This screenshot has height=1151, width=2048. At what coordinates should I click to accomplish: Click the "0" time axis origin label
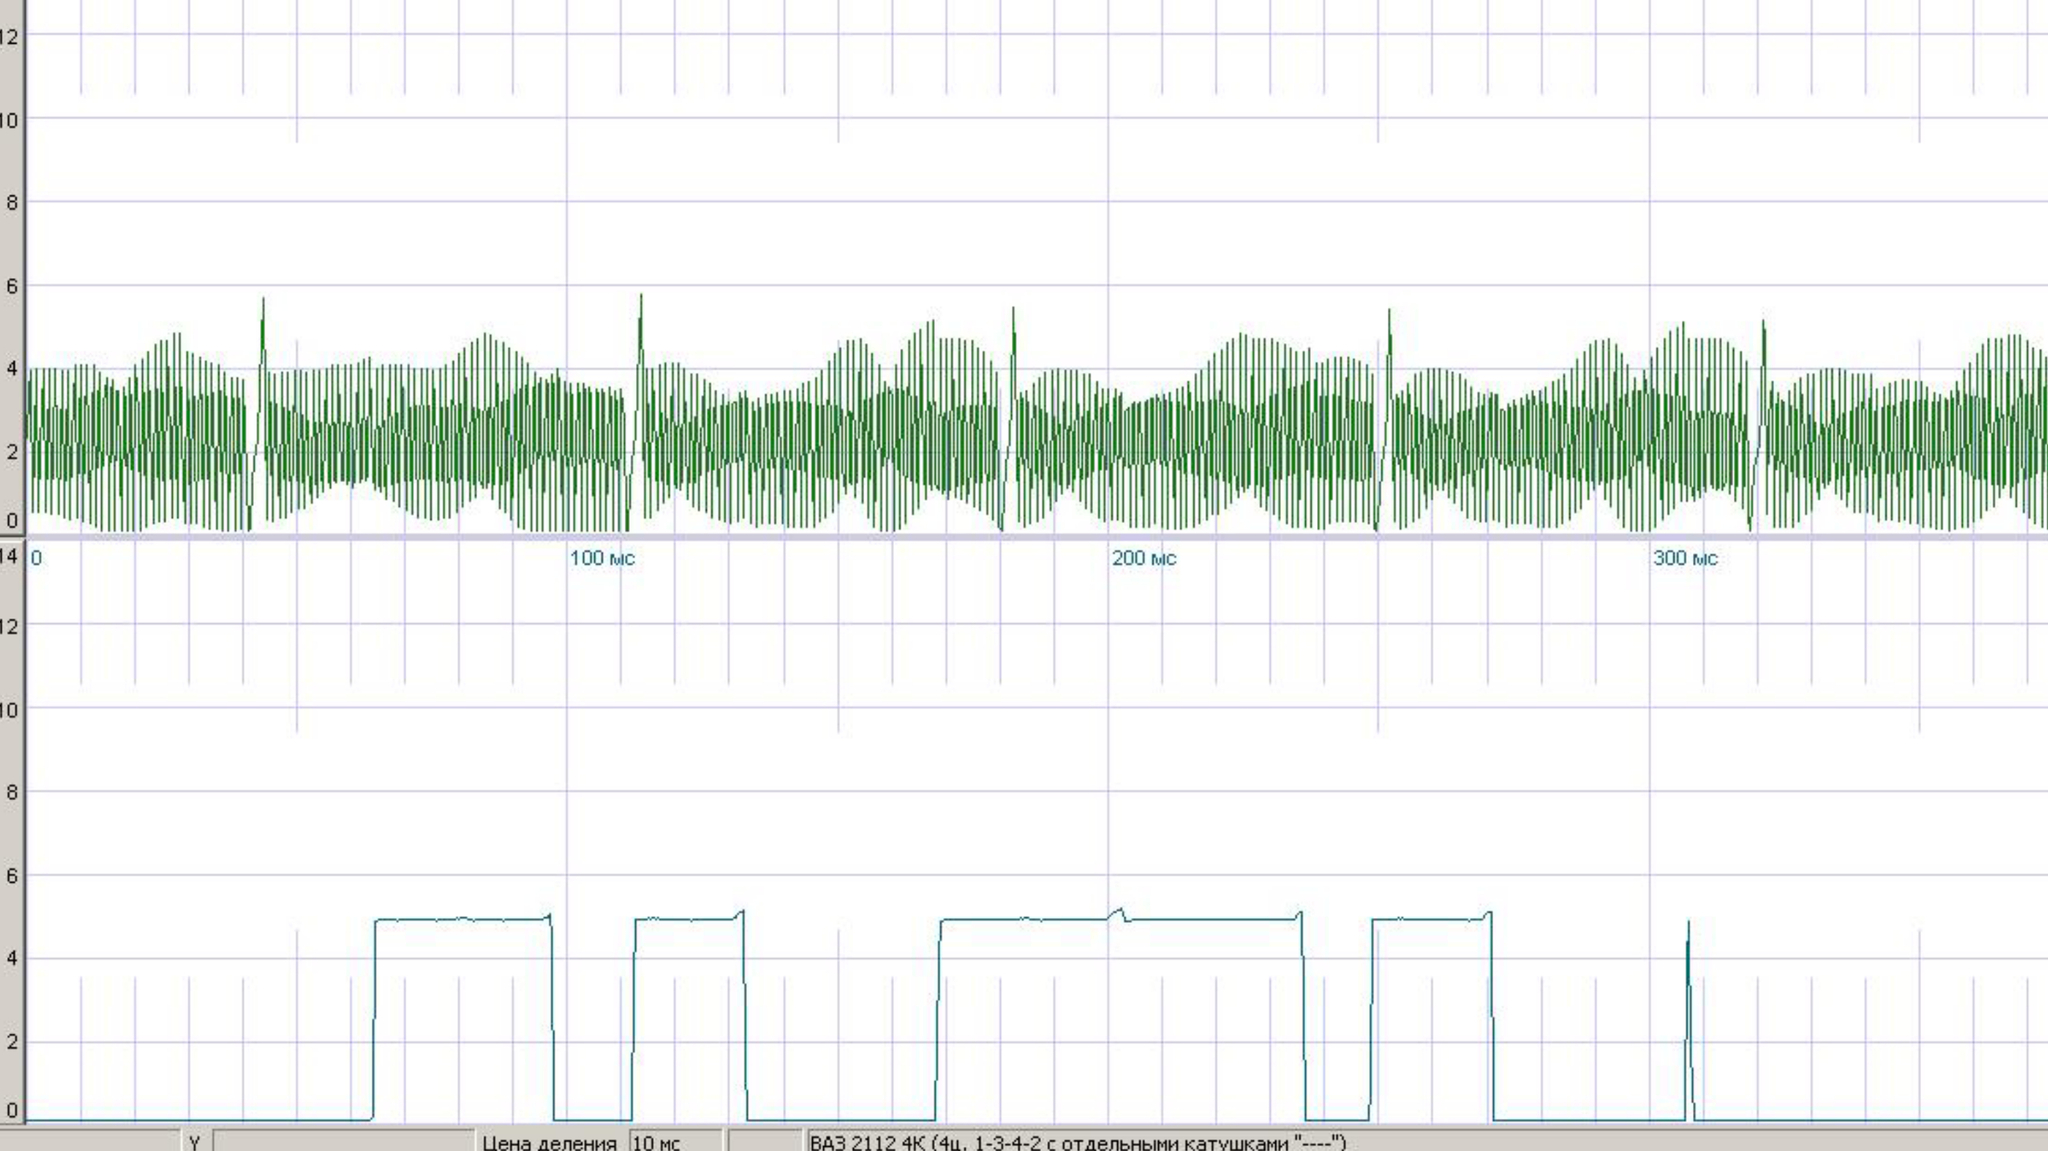coord(36,558)
